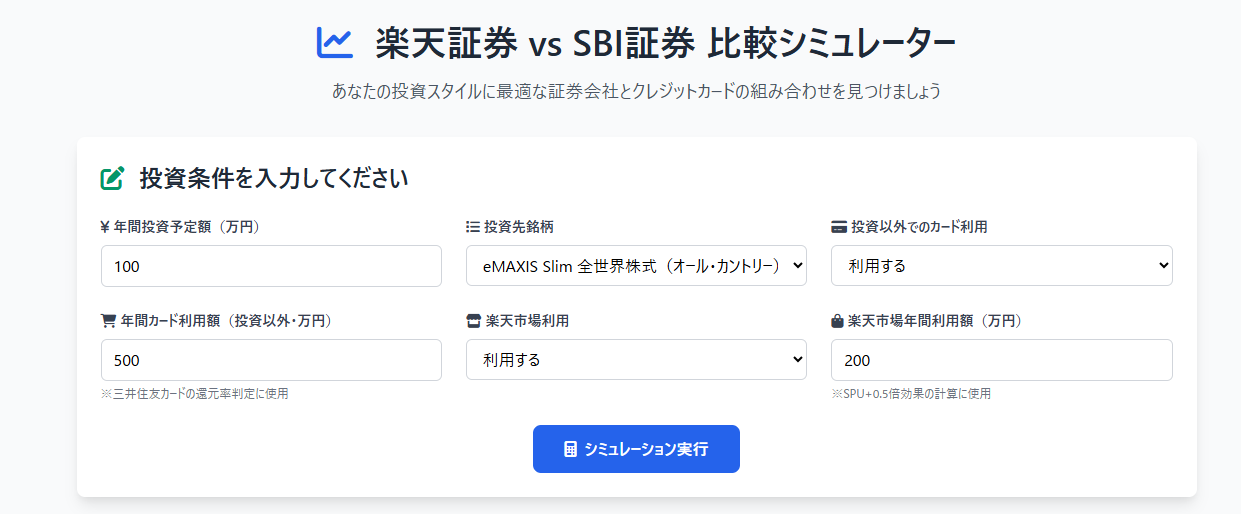The width and height of the screenshot is (1241, 514).
Task: Run simulation with シミュレーション実行 button
Action: click(636, 449)
